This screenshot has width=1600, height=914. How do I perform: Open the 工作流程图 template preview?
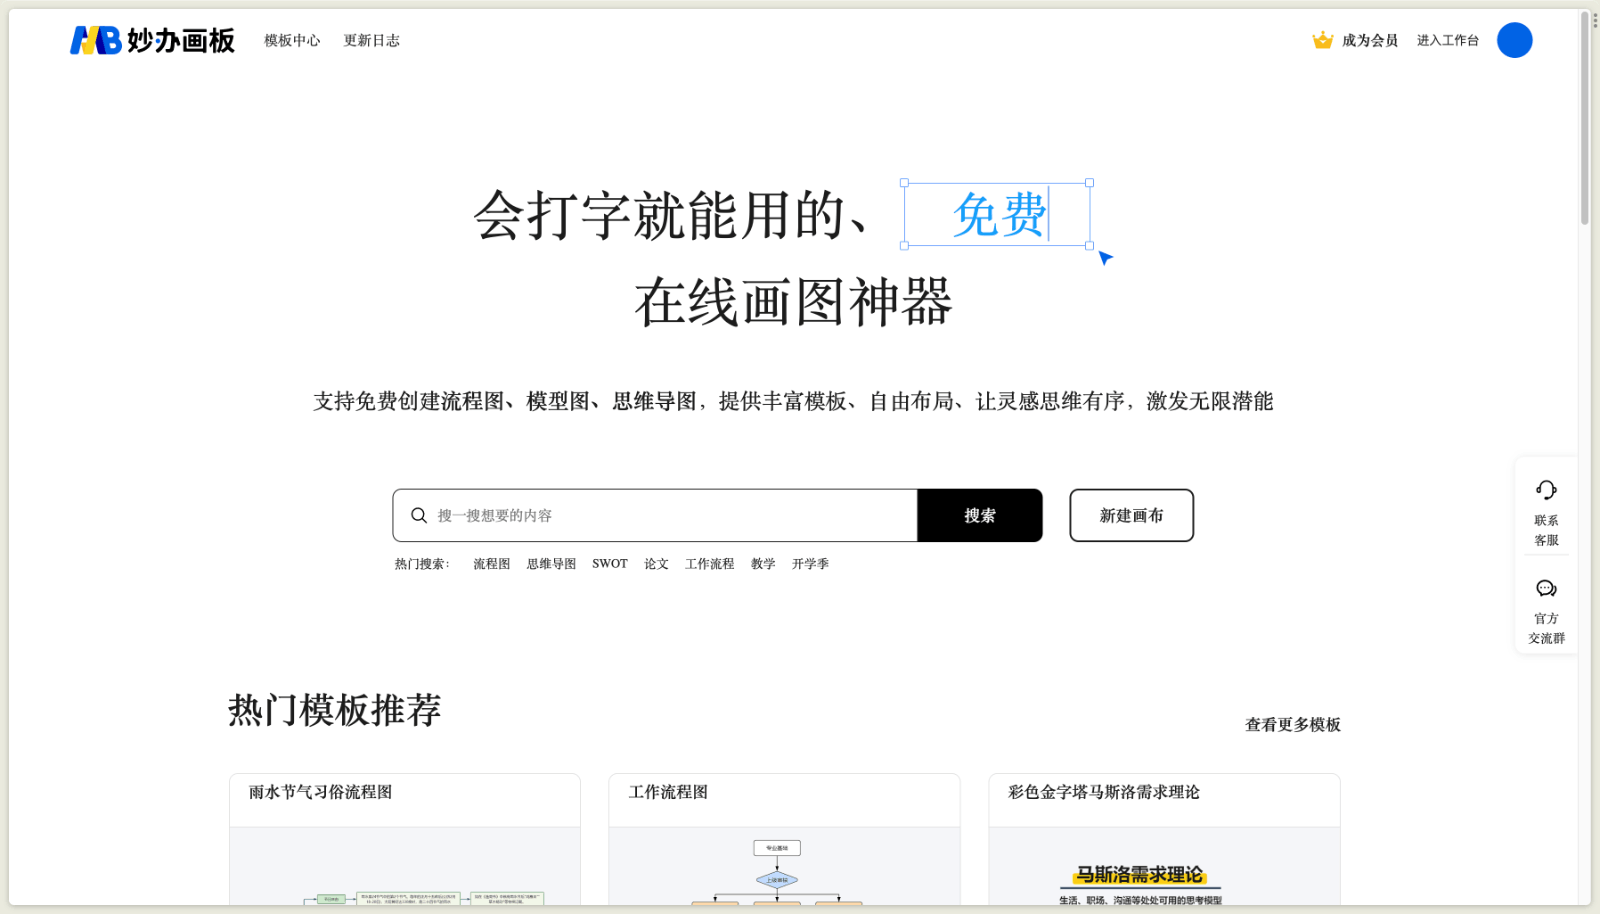[x=784, y=840]
